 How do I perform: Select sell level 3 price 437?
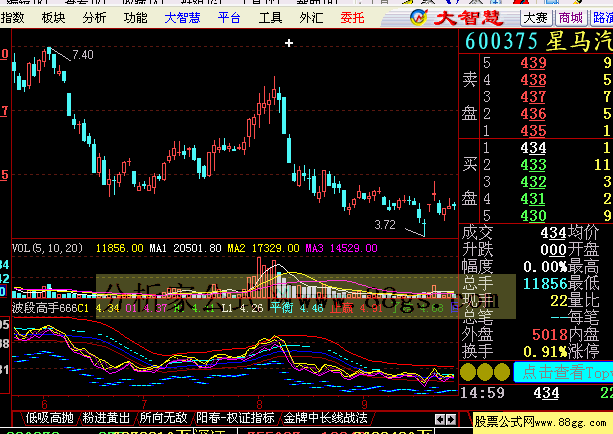533,97
